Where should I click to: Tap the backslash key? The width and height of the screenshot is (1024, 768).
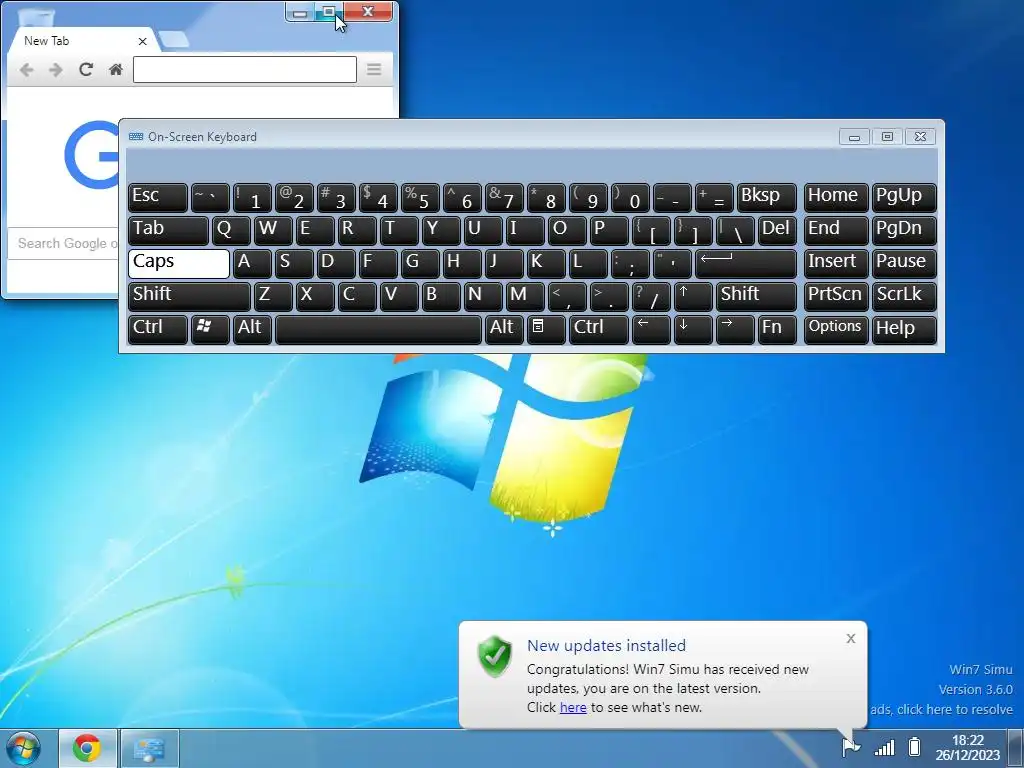click(x=735, y=231)
